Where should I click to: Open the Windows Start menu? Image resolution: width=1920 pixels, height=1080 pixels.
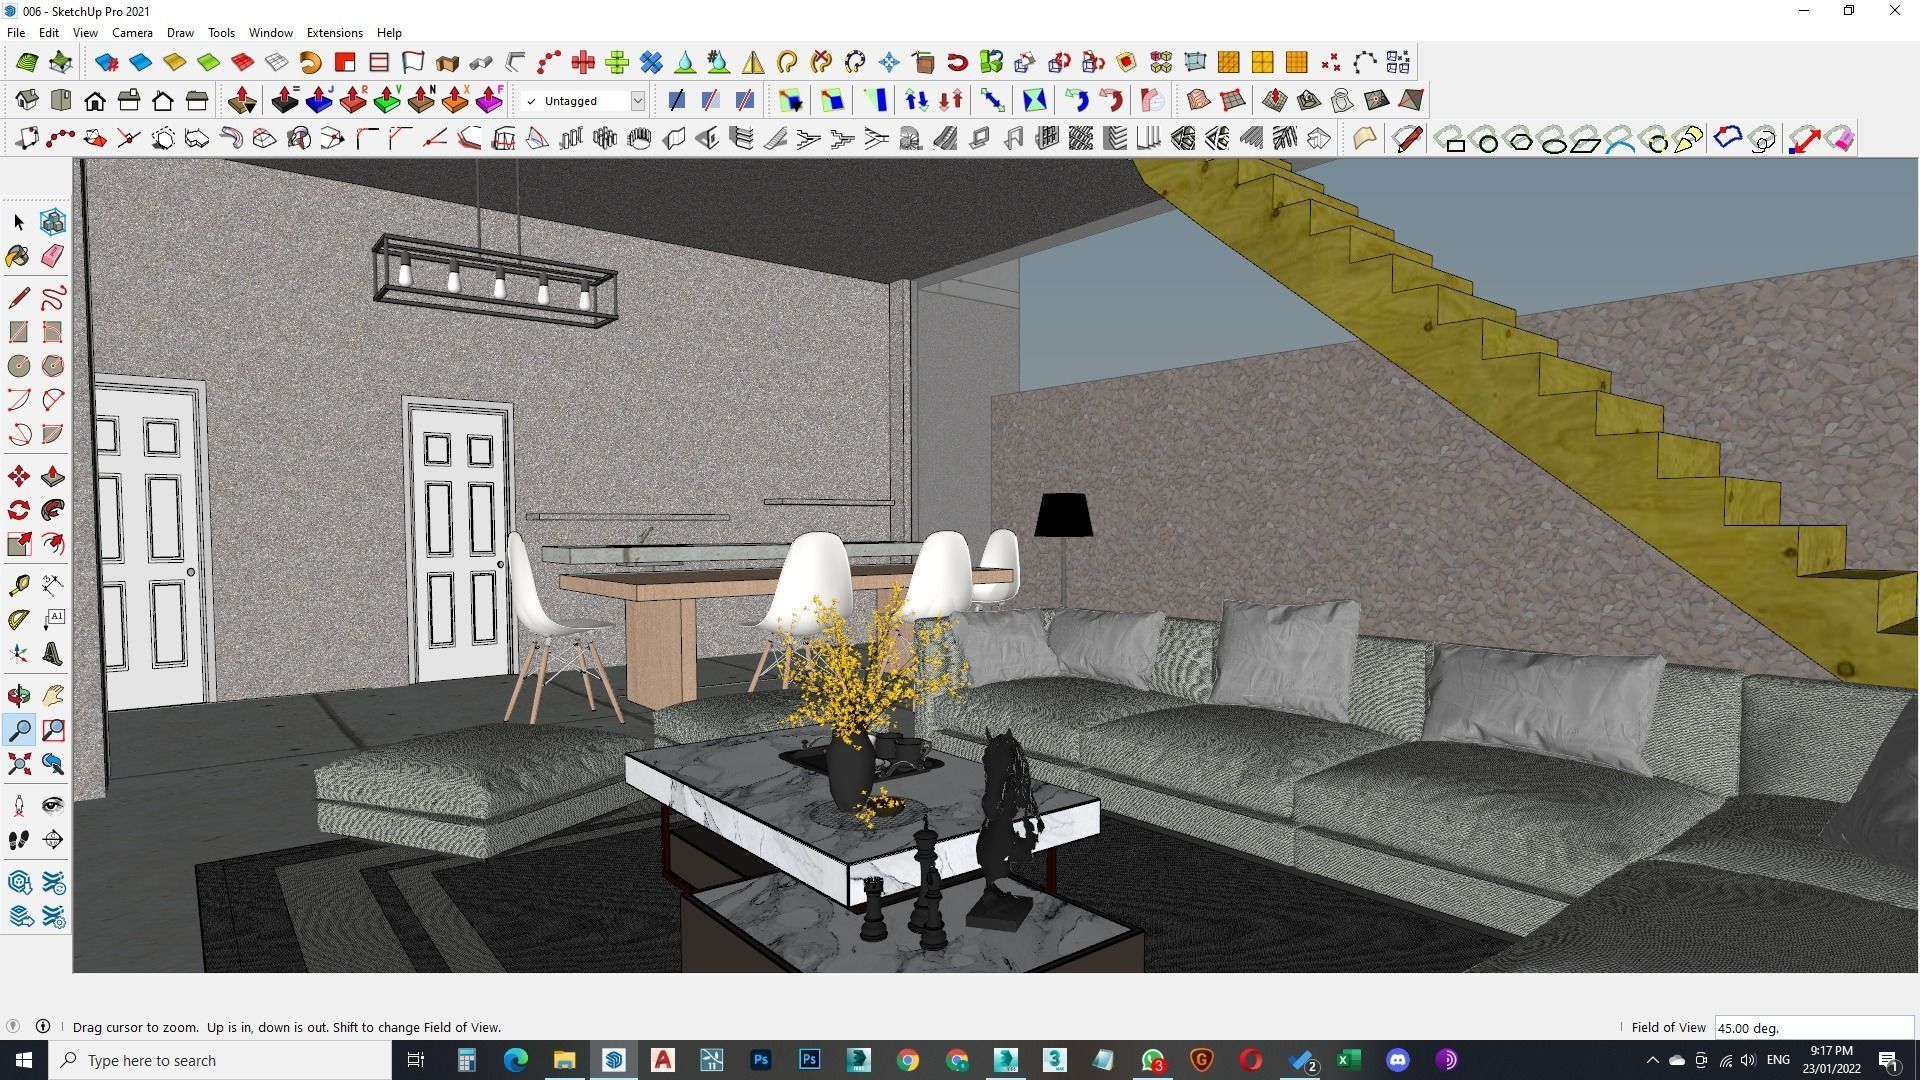click(x=24, y=1061)
